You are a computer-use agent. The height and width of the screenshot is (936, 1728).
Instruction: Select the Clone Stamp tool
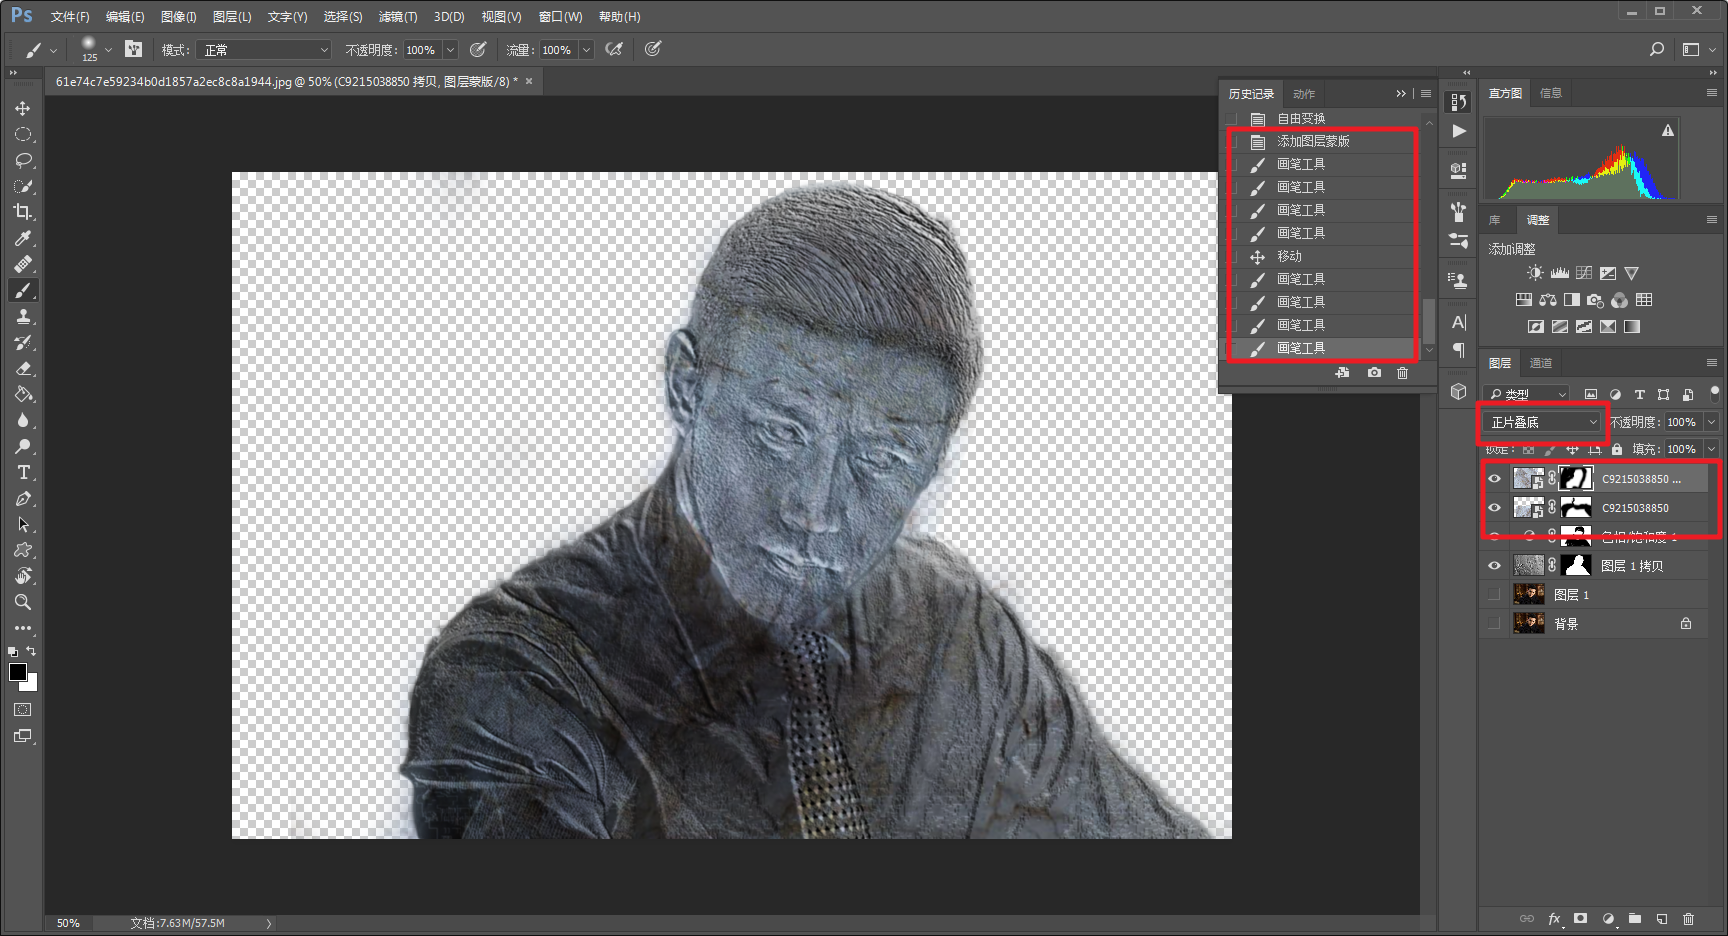click(x=22, y=316)
